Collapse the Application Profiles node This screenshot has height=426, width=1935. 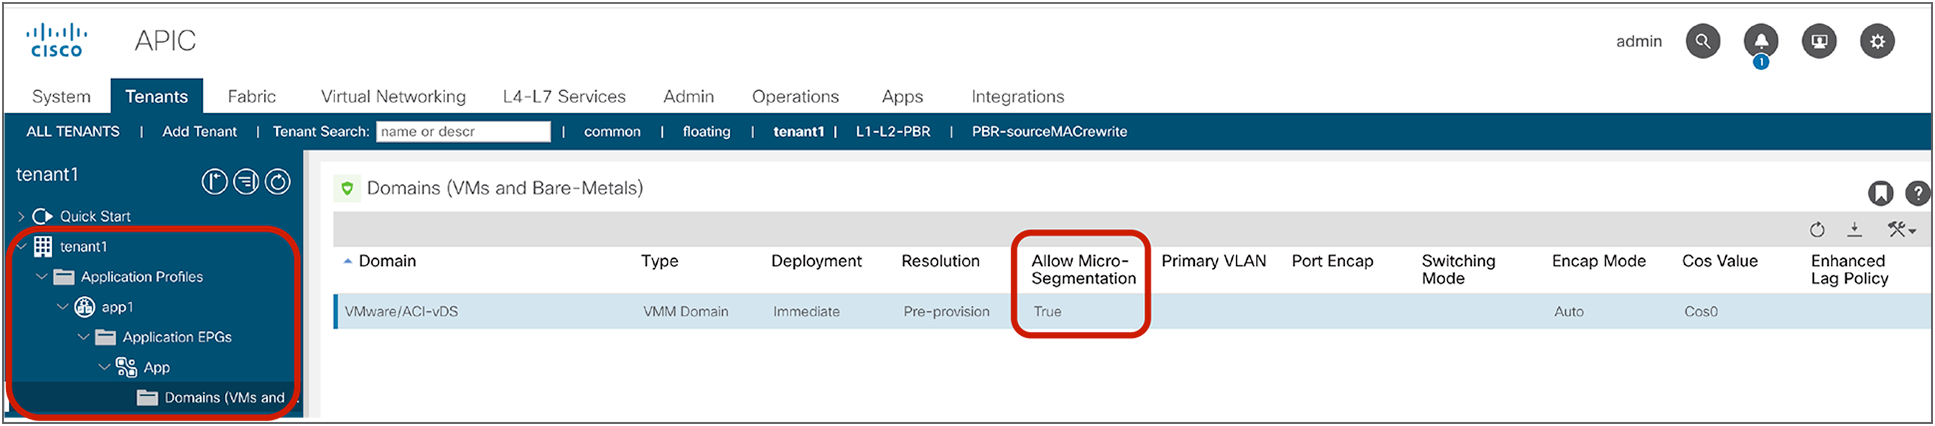[x=41, y=277]
